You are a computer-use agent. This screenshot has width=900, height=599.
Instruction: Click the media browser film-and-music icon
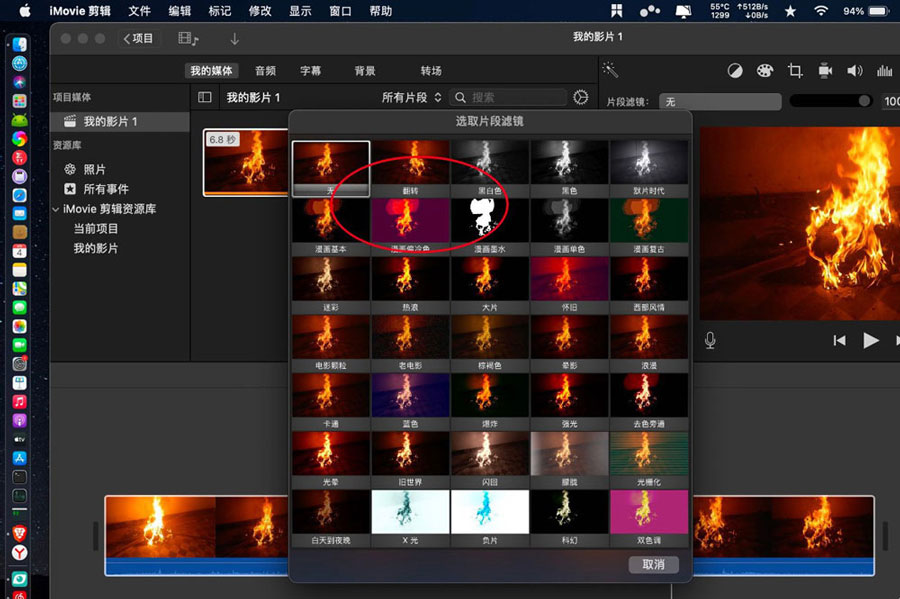[188, 38]
